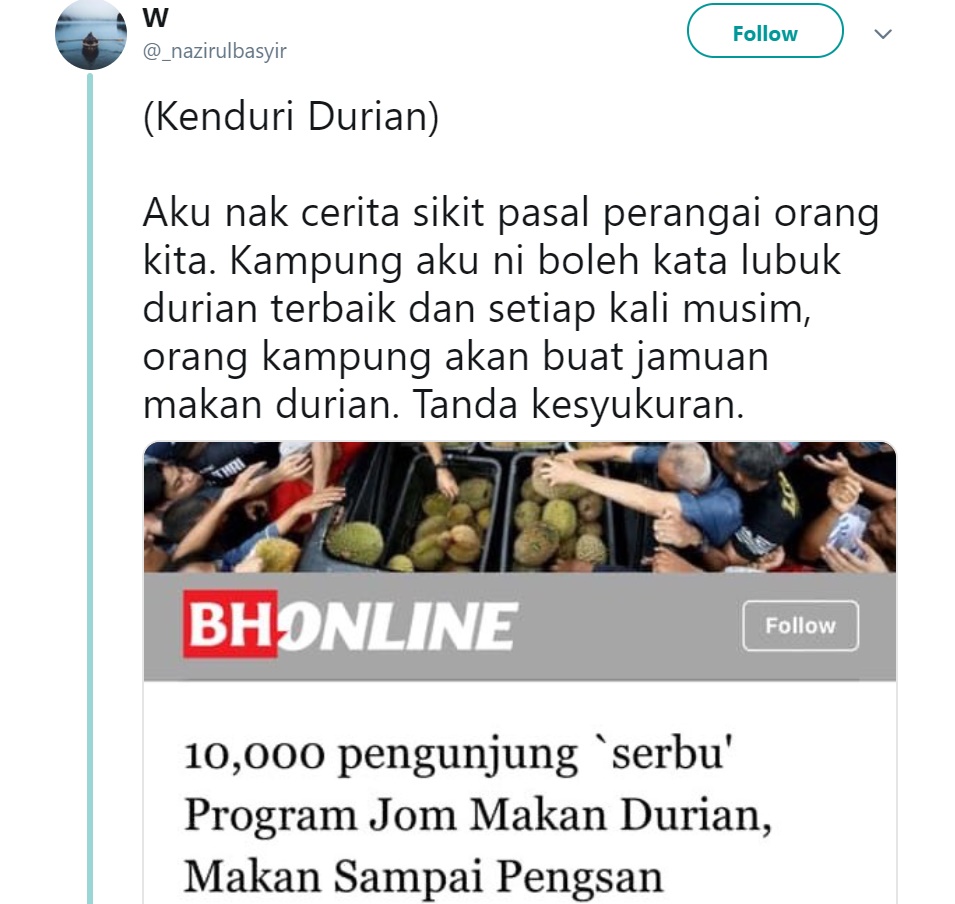The height and width of the screenshot is (904, 955).
Task: Click the display name W
Action: tap(155, 18)
